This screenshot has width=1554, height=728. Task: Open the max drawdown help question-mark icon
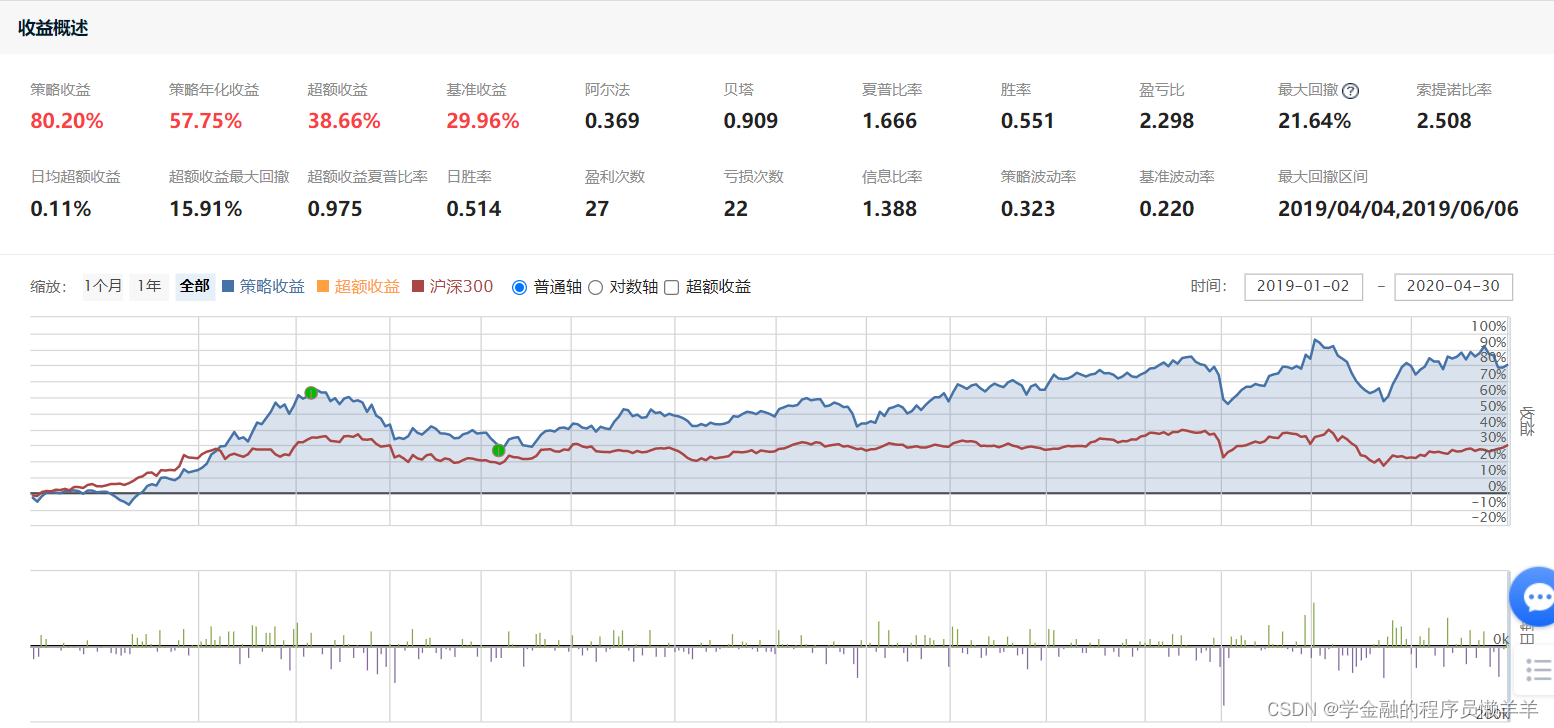click(1350, 91)
